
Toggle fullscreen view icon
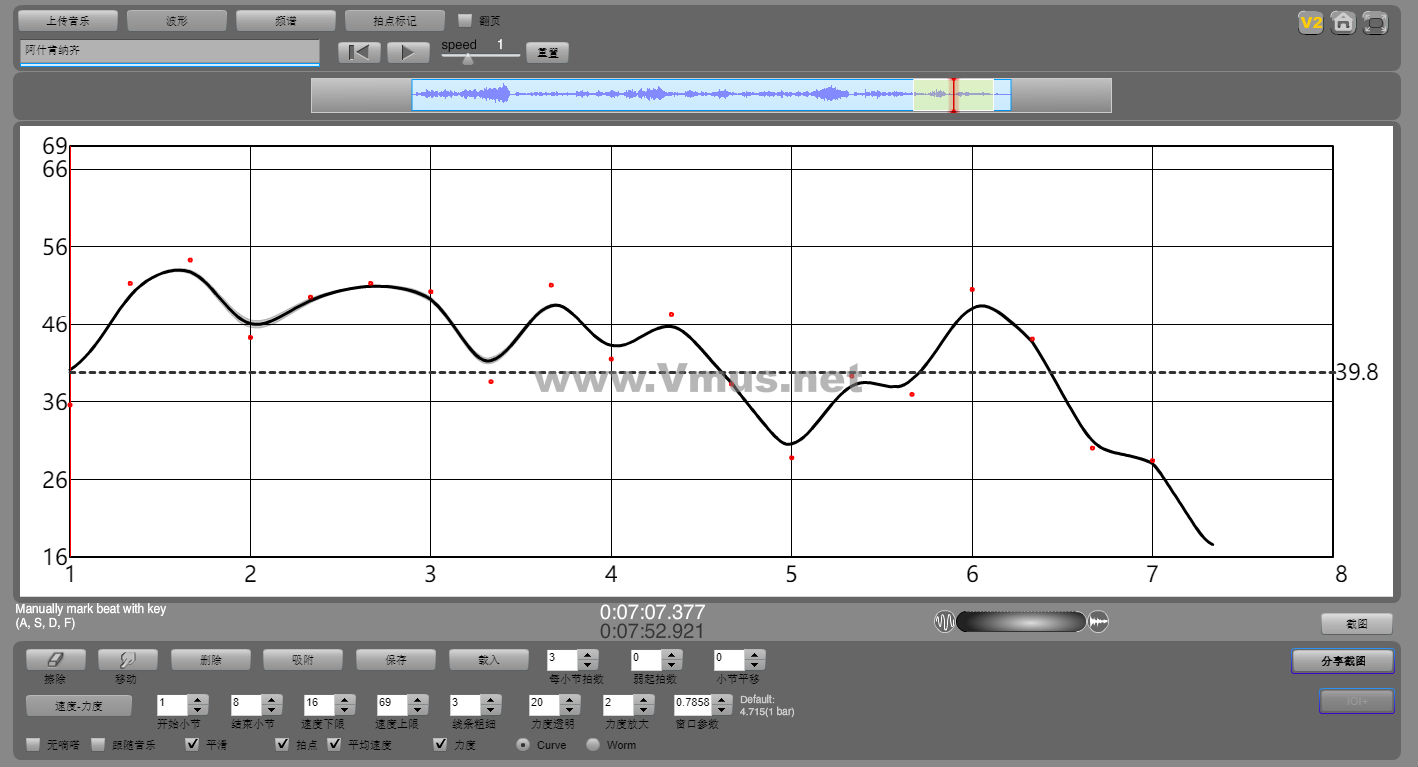click(1376, 22)
